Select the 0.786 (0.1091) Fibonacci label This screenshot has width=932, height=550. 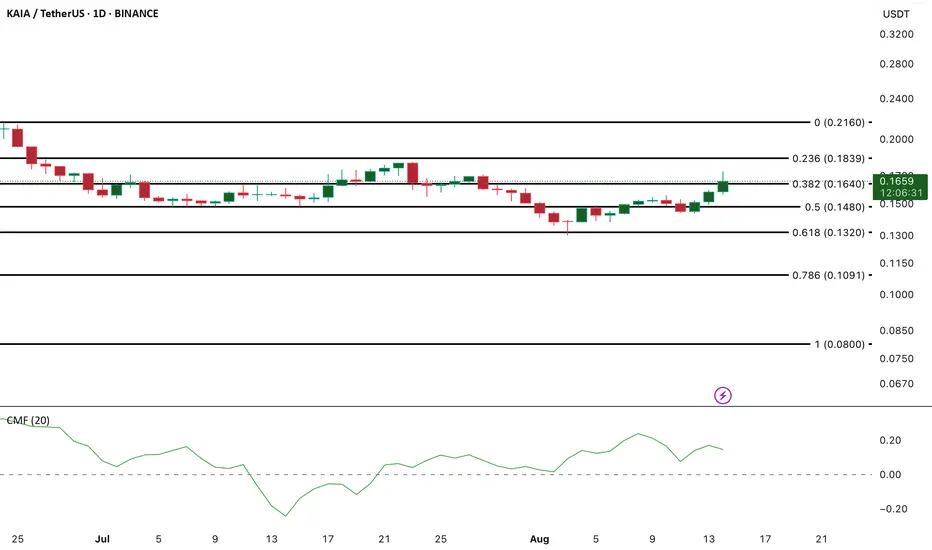(829, 275)
